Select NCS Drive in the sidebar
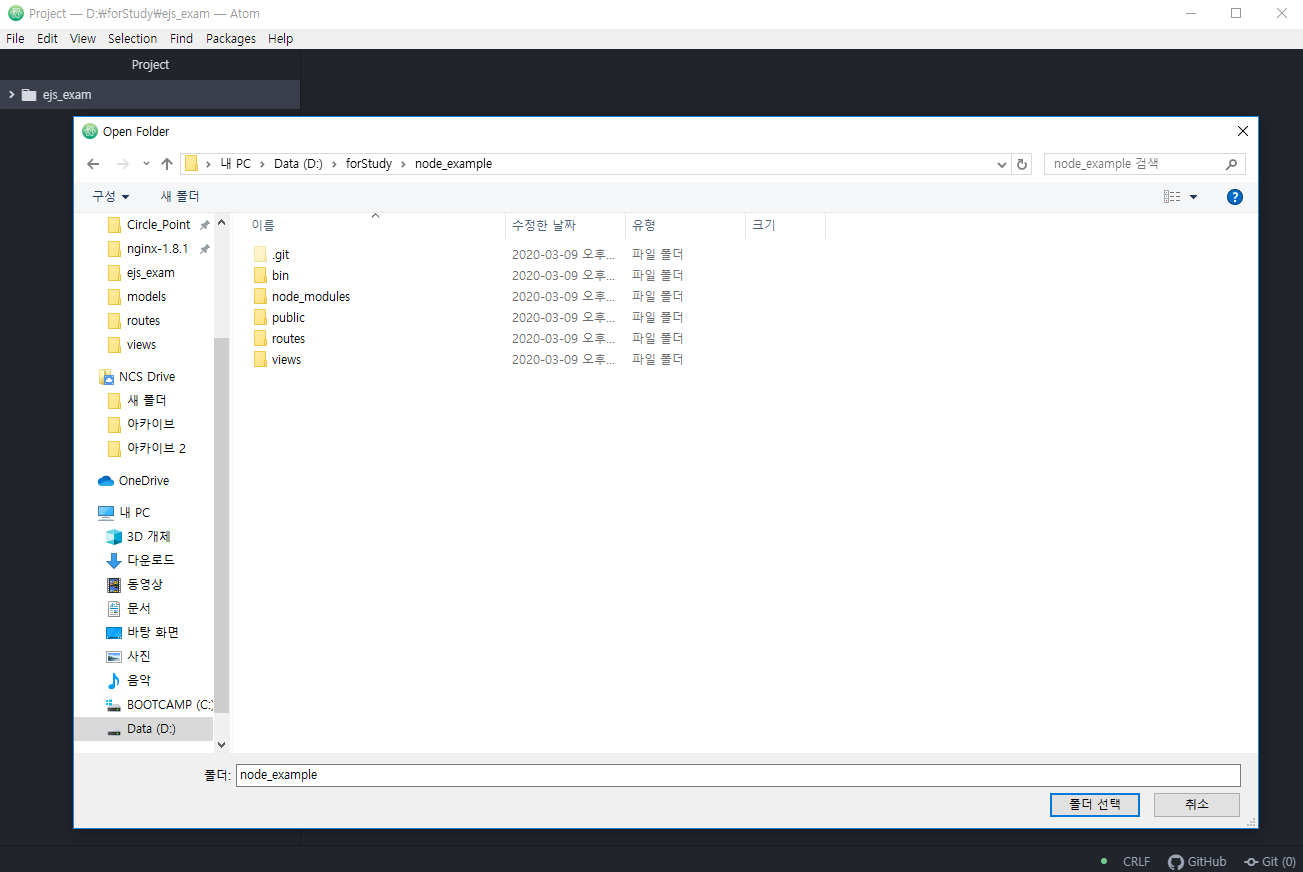Image resolution: width=1303 pixels, height=872 pixels. point(137,377)
